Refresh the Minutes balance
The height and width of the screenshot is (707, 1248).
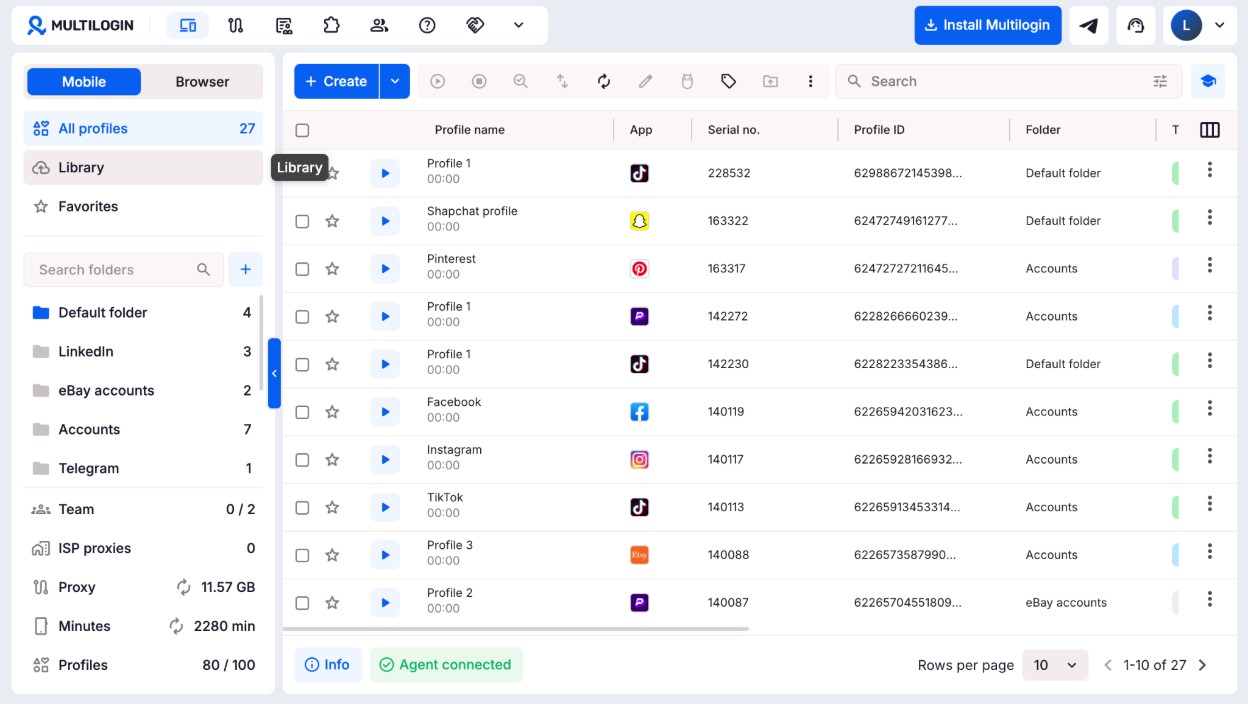pos(176,626)
